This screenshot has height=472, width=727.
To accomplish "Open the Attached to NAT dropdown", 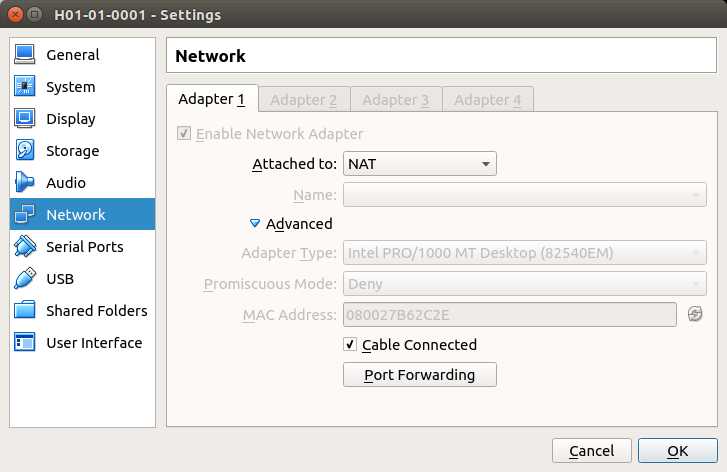I will (x=420, y=164).
